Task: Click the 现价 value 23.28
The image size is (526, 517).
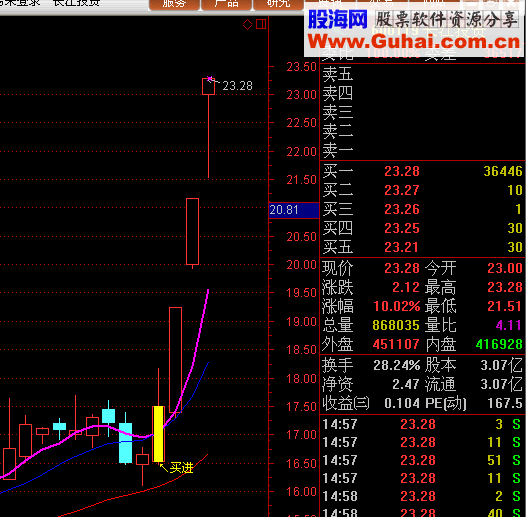Action: 402,268
